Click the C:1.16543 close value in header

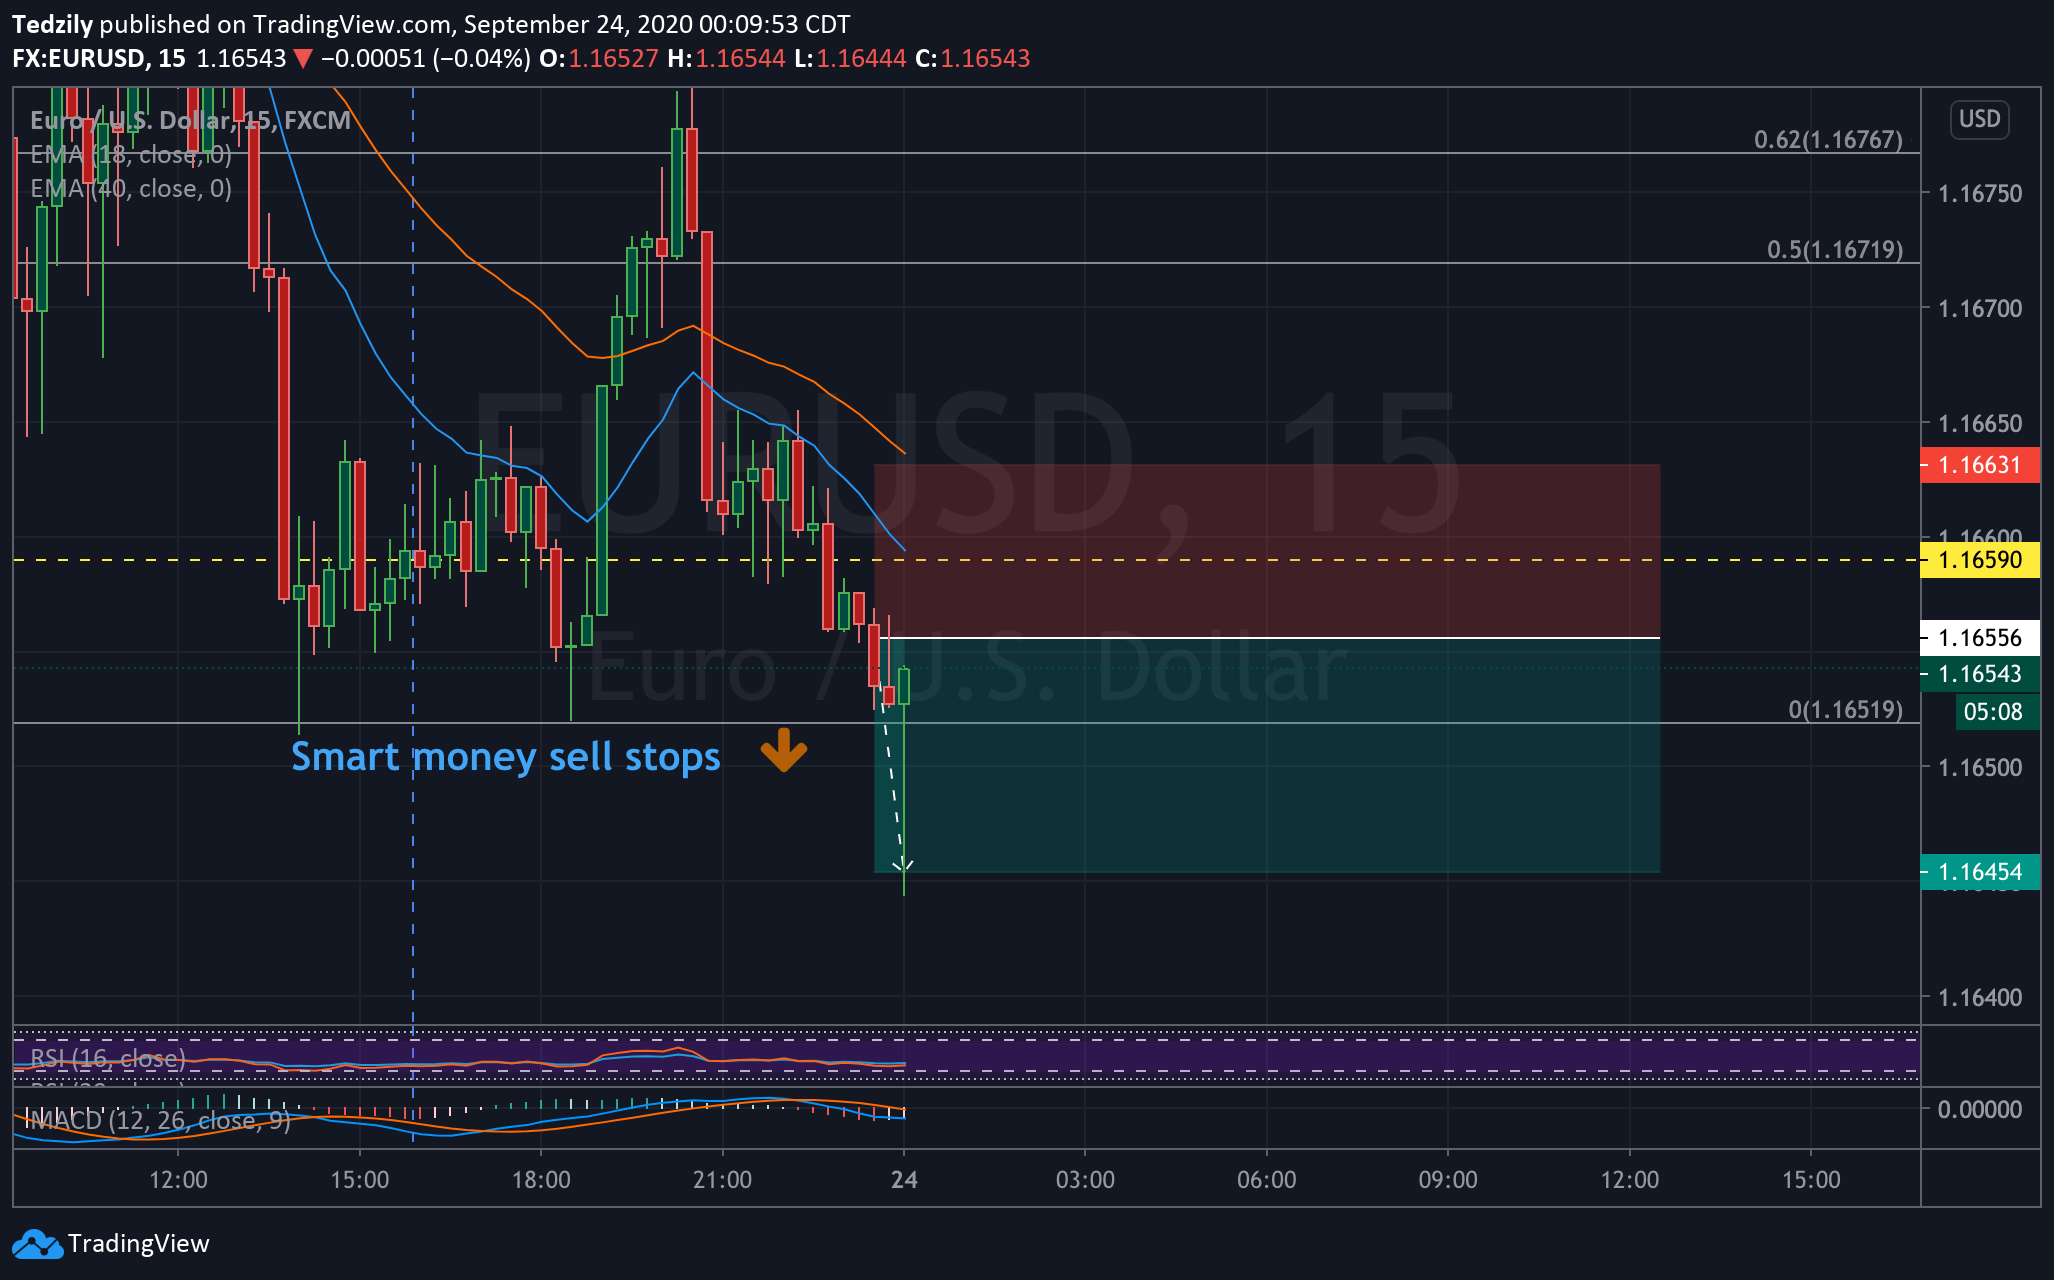[x=972, y=59]
